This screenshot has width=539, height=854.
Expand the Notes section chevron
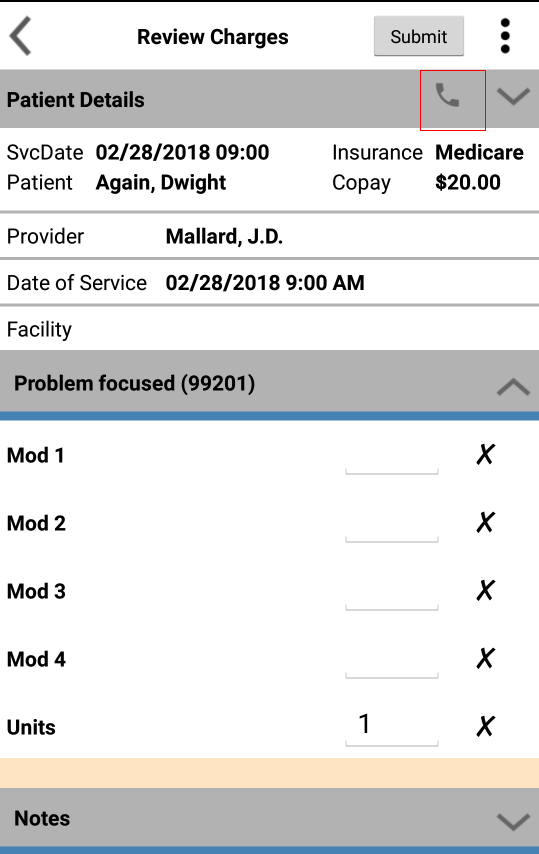coord(513,821)
